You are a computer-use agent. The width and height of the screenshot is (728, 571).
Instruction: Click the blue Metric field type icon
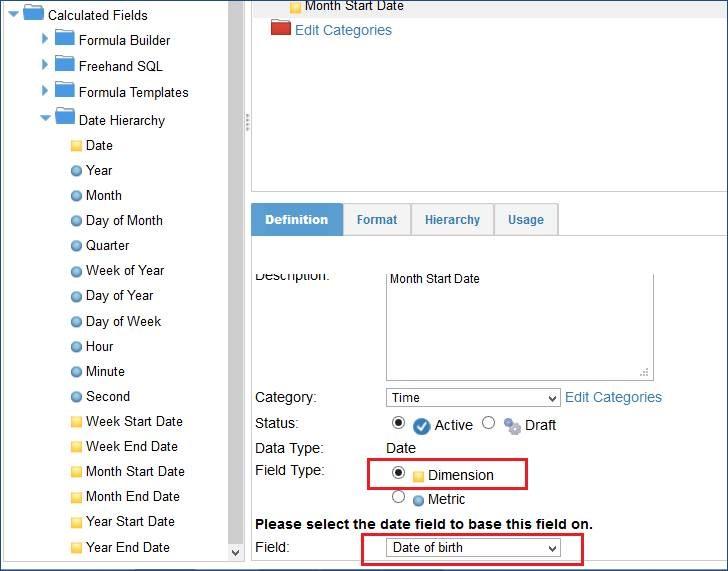(418, 500)
